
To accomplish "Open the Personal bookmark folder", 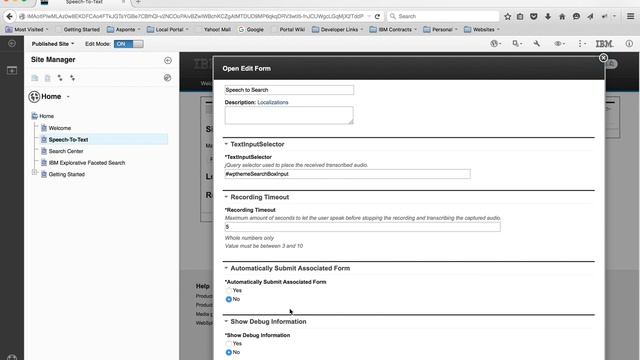I will click(440, 29).
